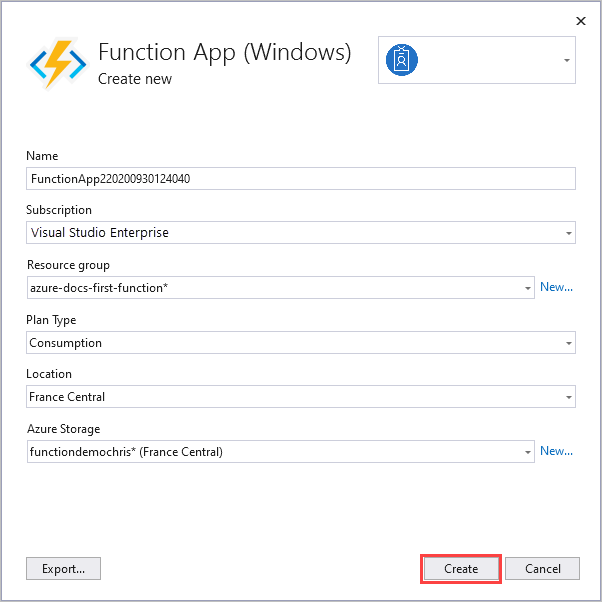Click the Azure Functions lightning bolt icon
Screen dimensions: 602x602
[58, 64]
